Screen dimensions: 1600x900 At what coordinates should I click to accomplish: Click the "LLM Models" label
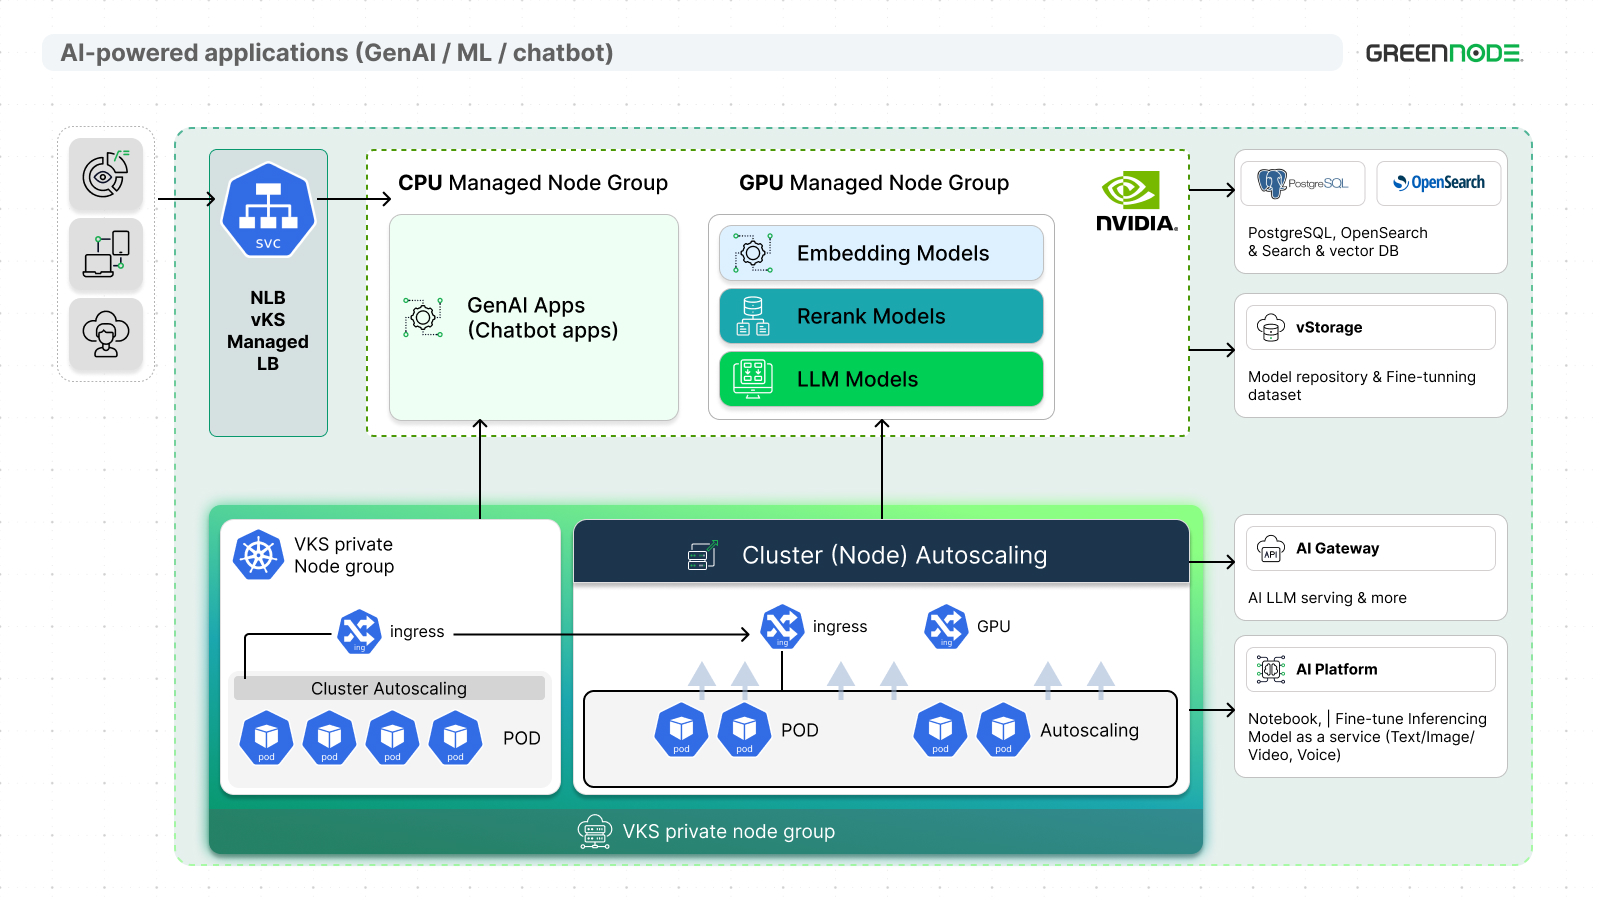coord(857,380)
